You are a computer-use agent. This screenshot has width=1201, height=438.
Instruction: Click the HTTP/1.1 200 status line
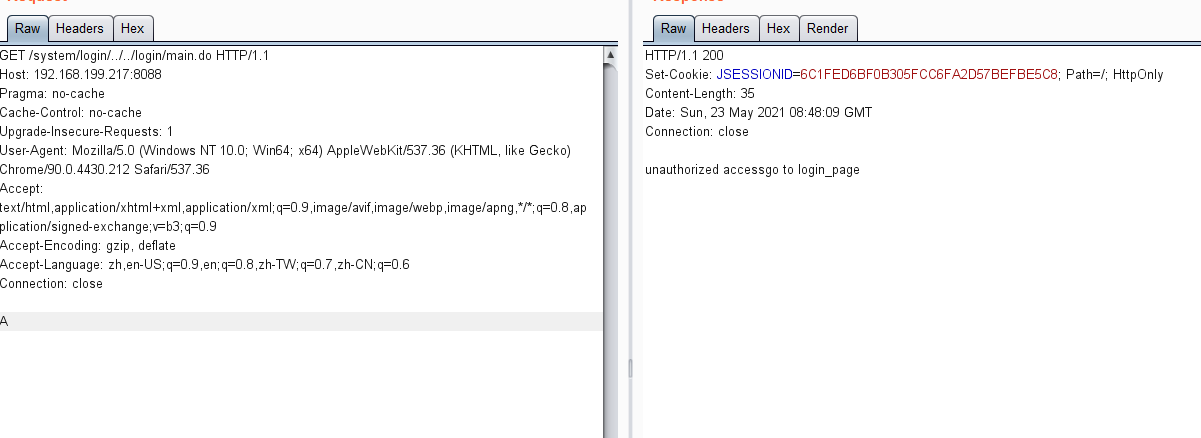click(684, 55)
